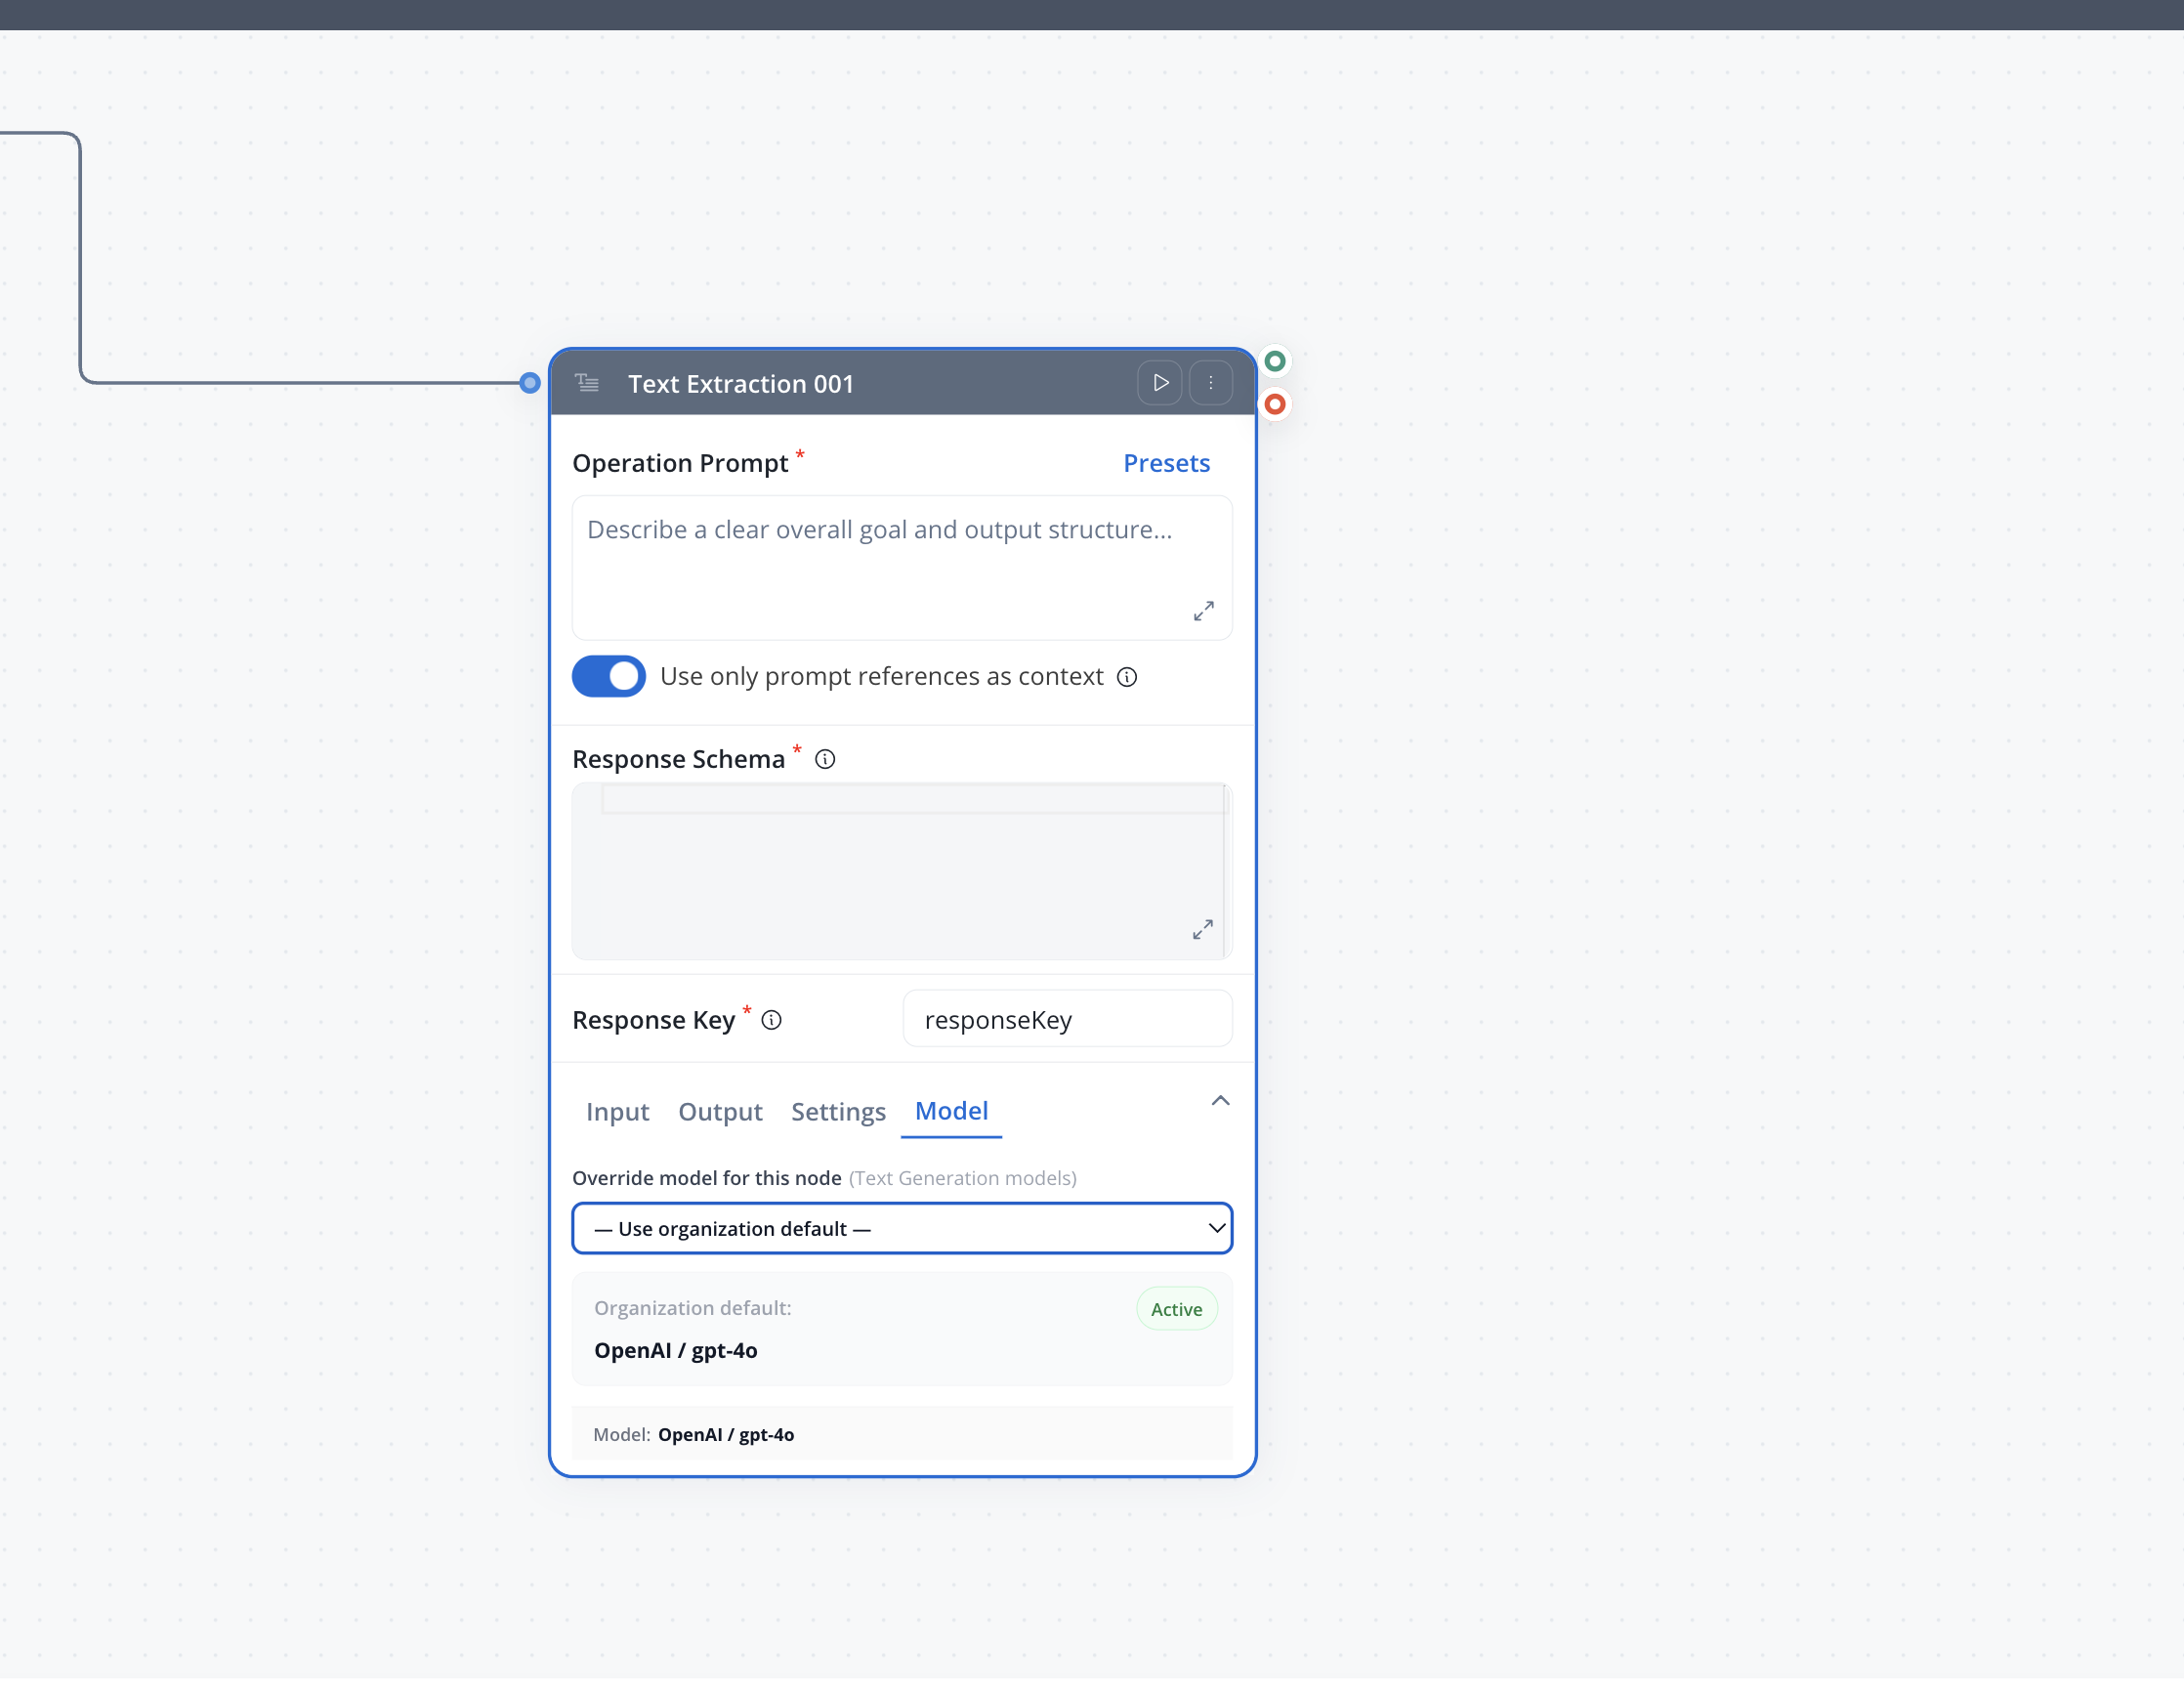Click the green output port of the node
Viewport: 2184px width, 1694px height.
pyautogui.click(x=1275, y=361)
